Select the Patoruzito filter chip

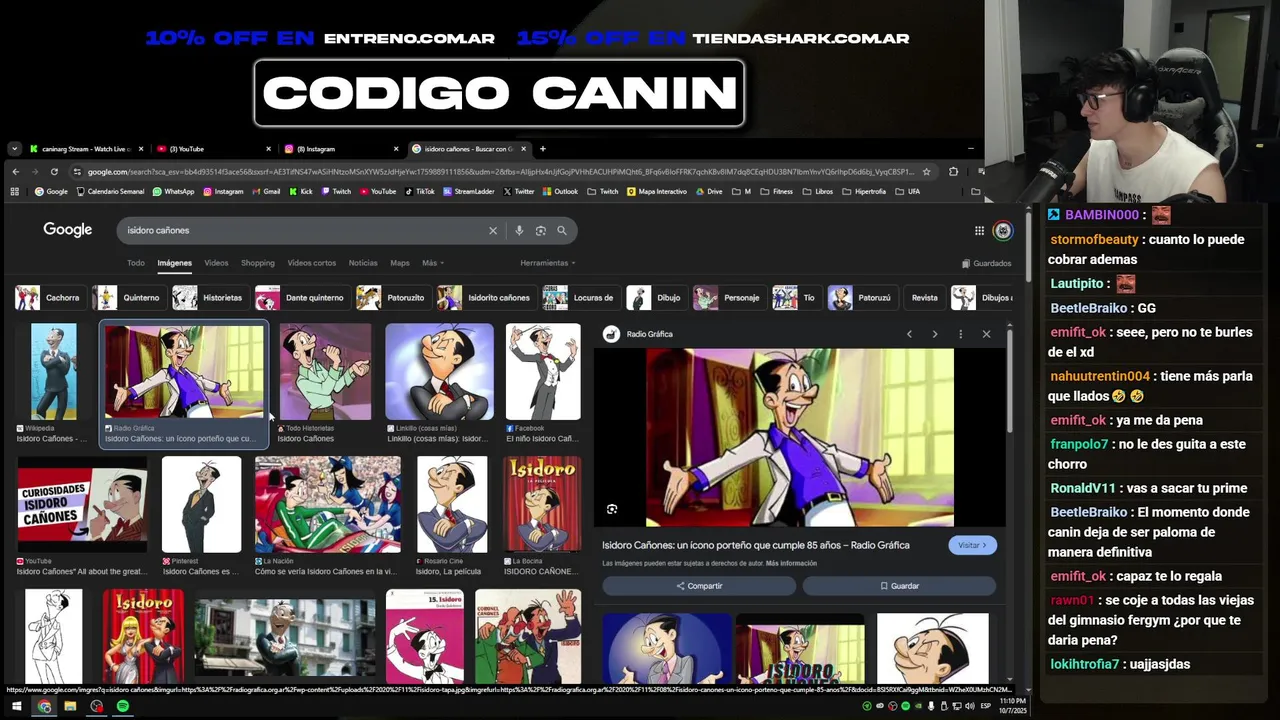pyautogui.click(x=392, y=297)
